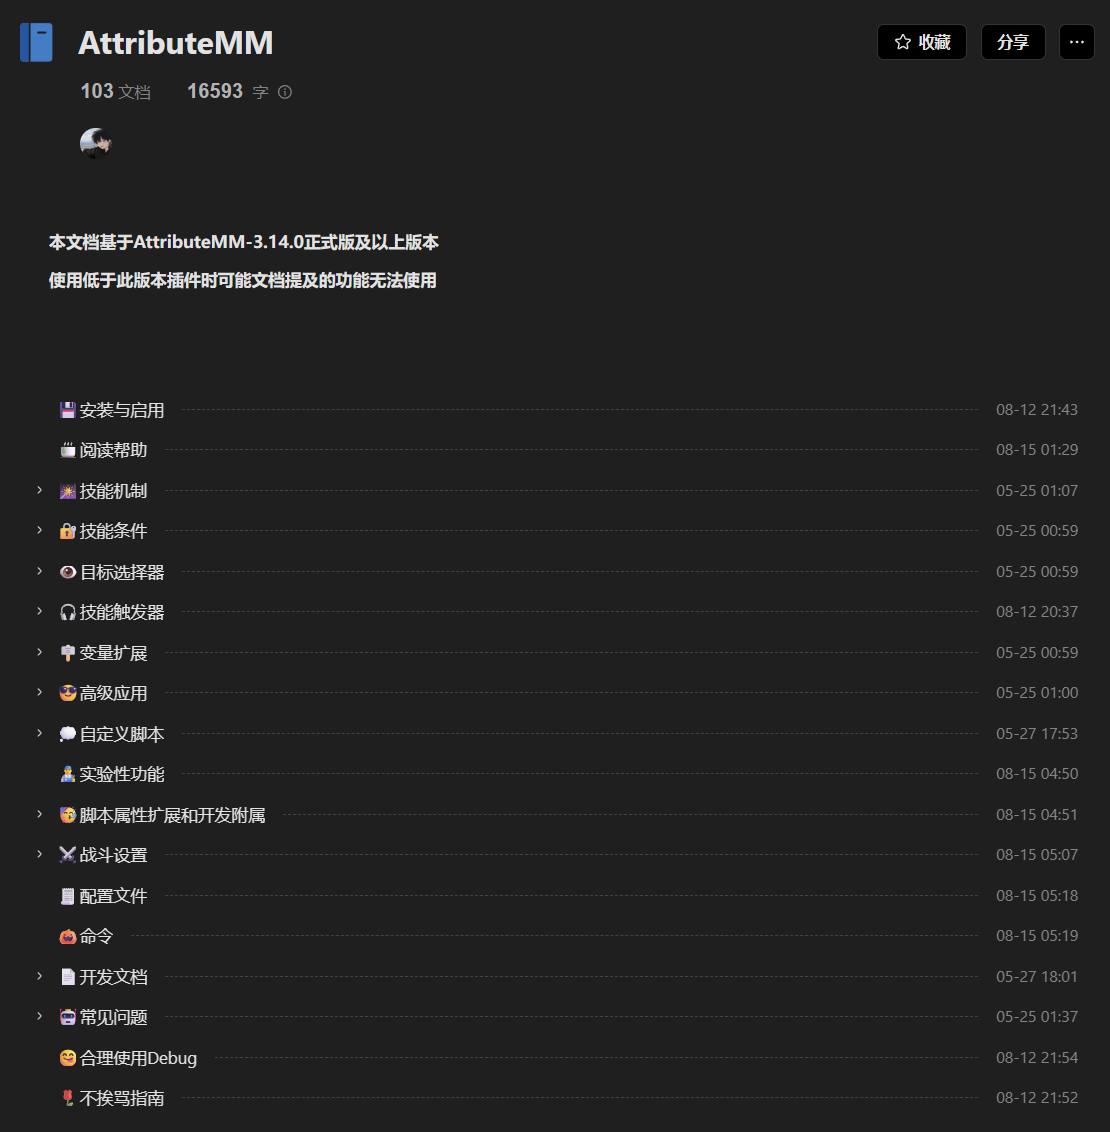
Task: Click the info icon next to word count
Action: 285,92
